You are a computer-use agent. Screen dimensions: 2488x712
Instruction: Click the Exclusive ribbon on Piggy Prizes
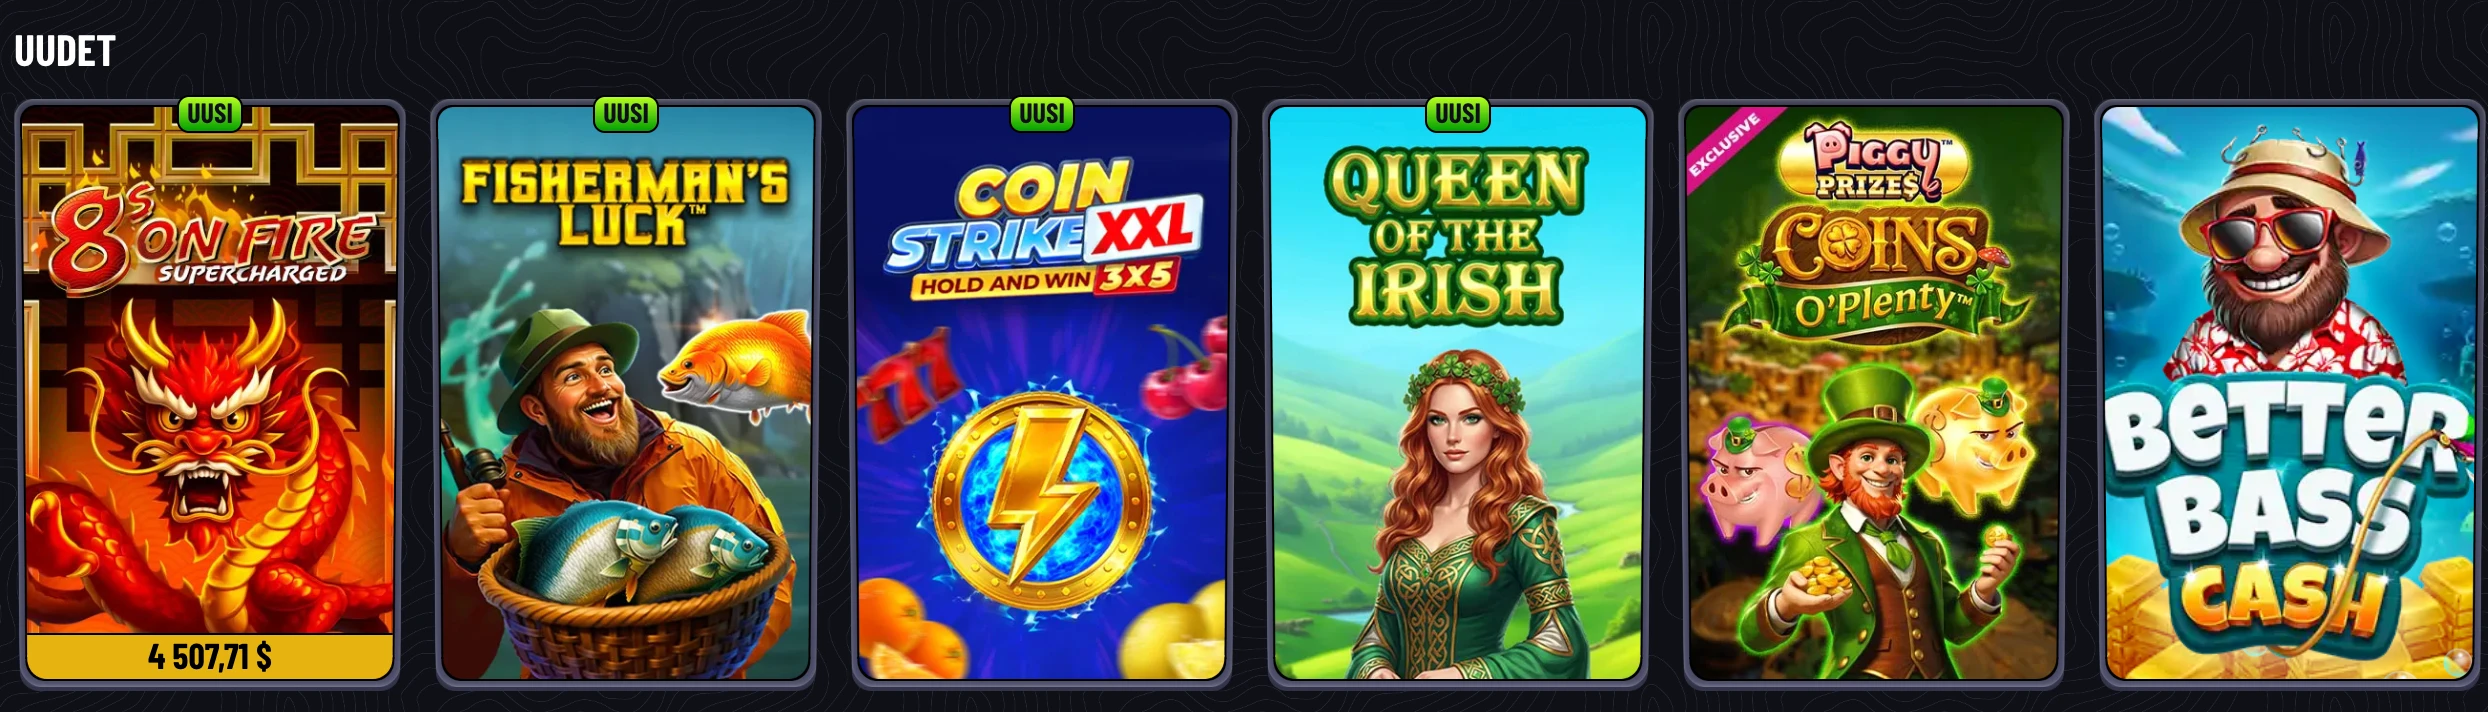[x=1724, y=145]
